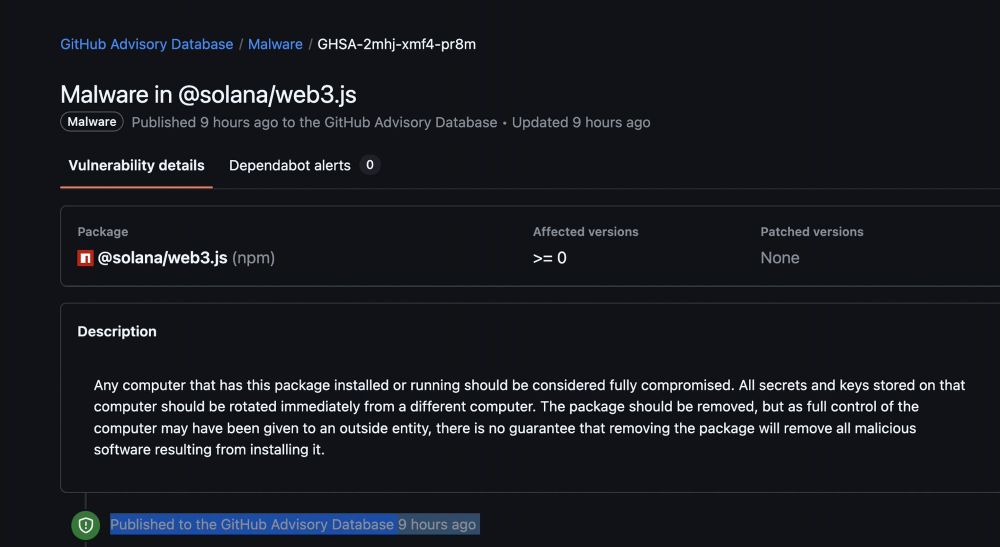
Task: Click the Updated 9 hours ago timestamp
Action: pyautogui.click(x=581, y=122)
